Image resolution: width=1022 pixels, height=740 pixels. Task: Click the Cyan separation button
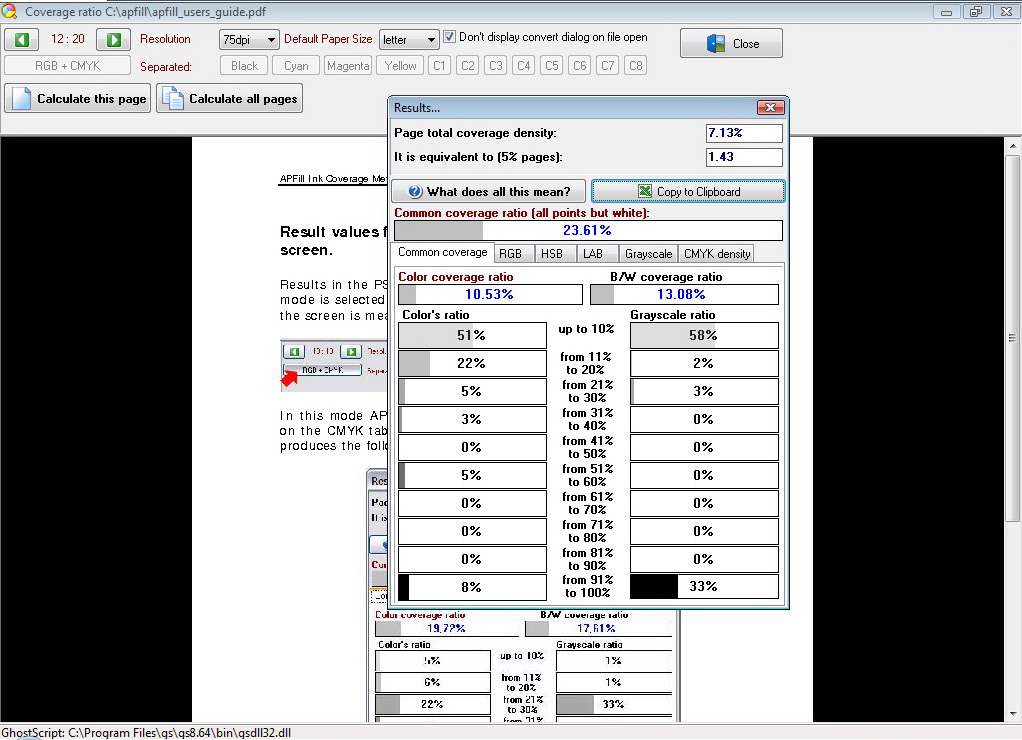coord(296,66)
